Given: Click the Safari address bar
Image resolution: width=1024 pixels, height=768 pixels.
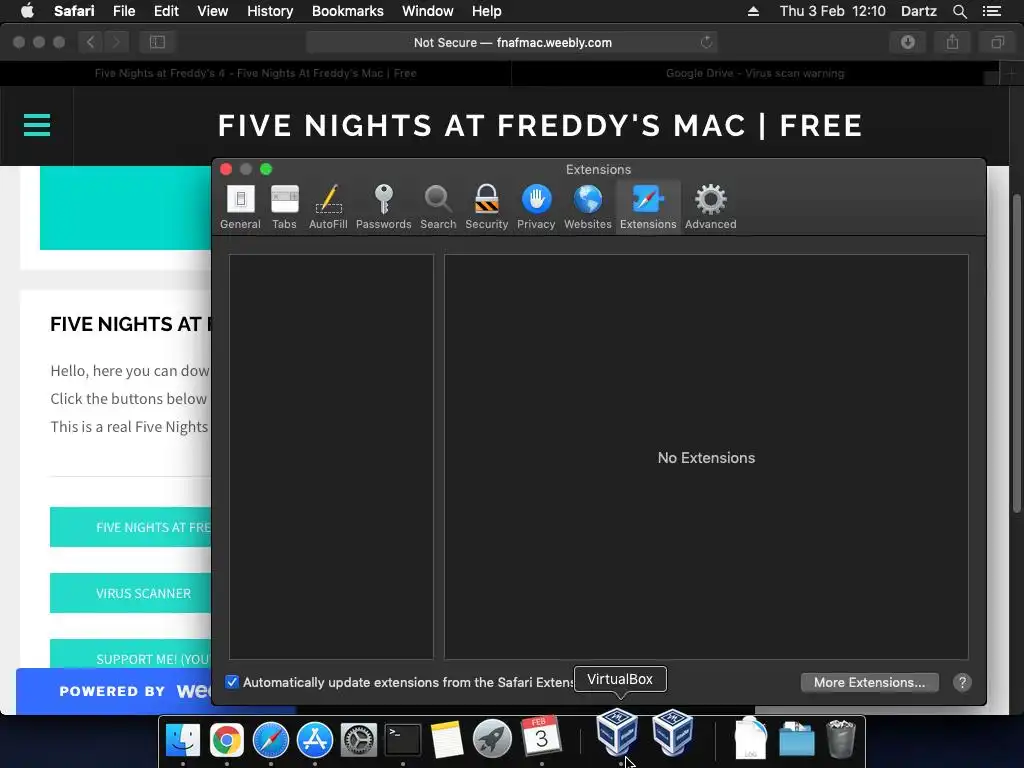Looking at the screenshot, I should pos(513,42).
